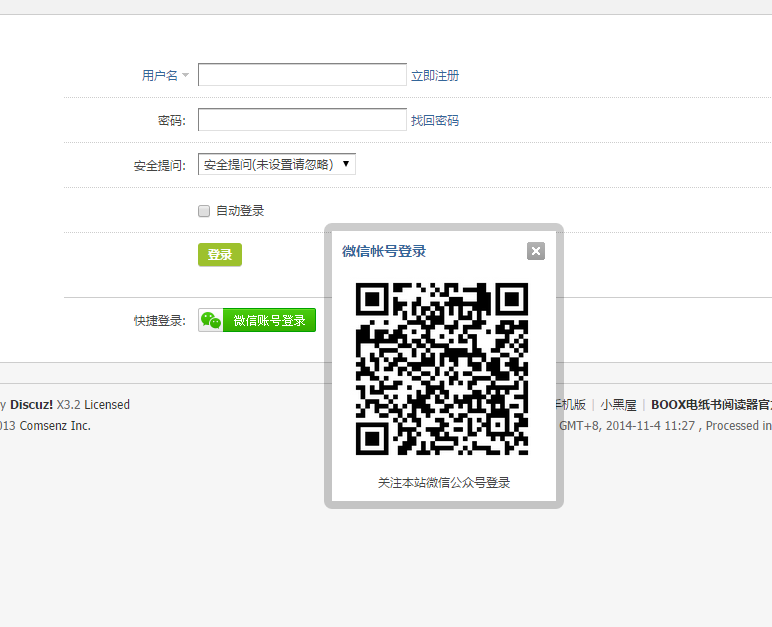
Task: Open the 小黑屋 footer link
Action: (x=618, y=405)
